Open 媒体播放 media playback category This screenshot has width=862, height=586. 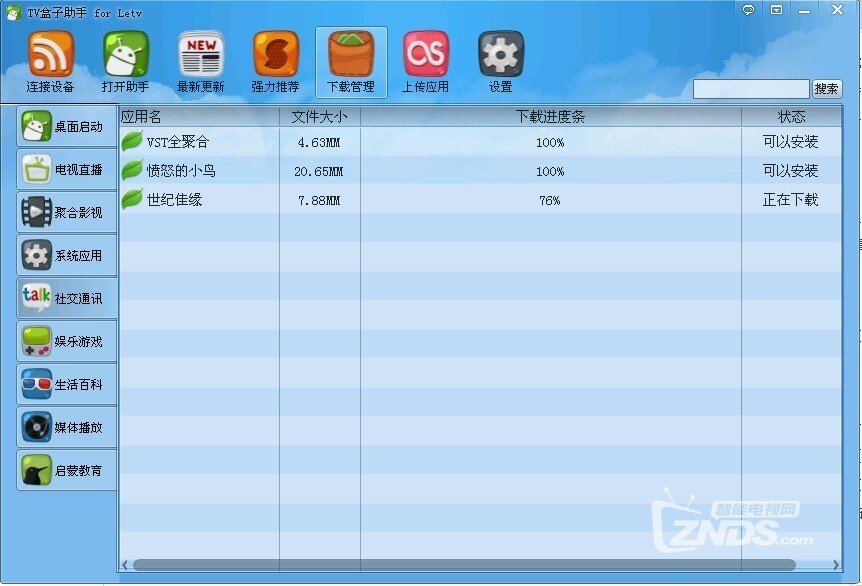(x=67, y=427)
